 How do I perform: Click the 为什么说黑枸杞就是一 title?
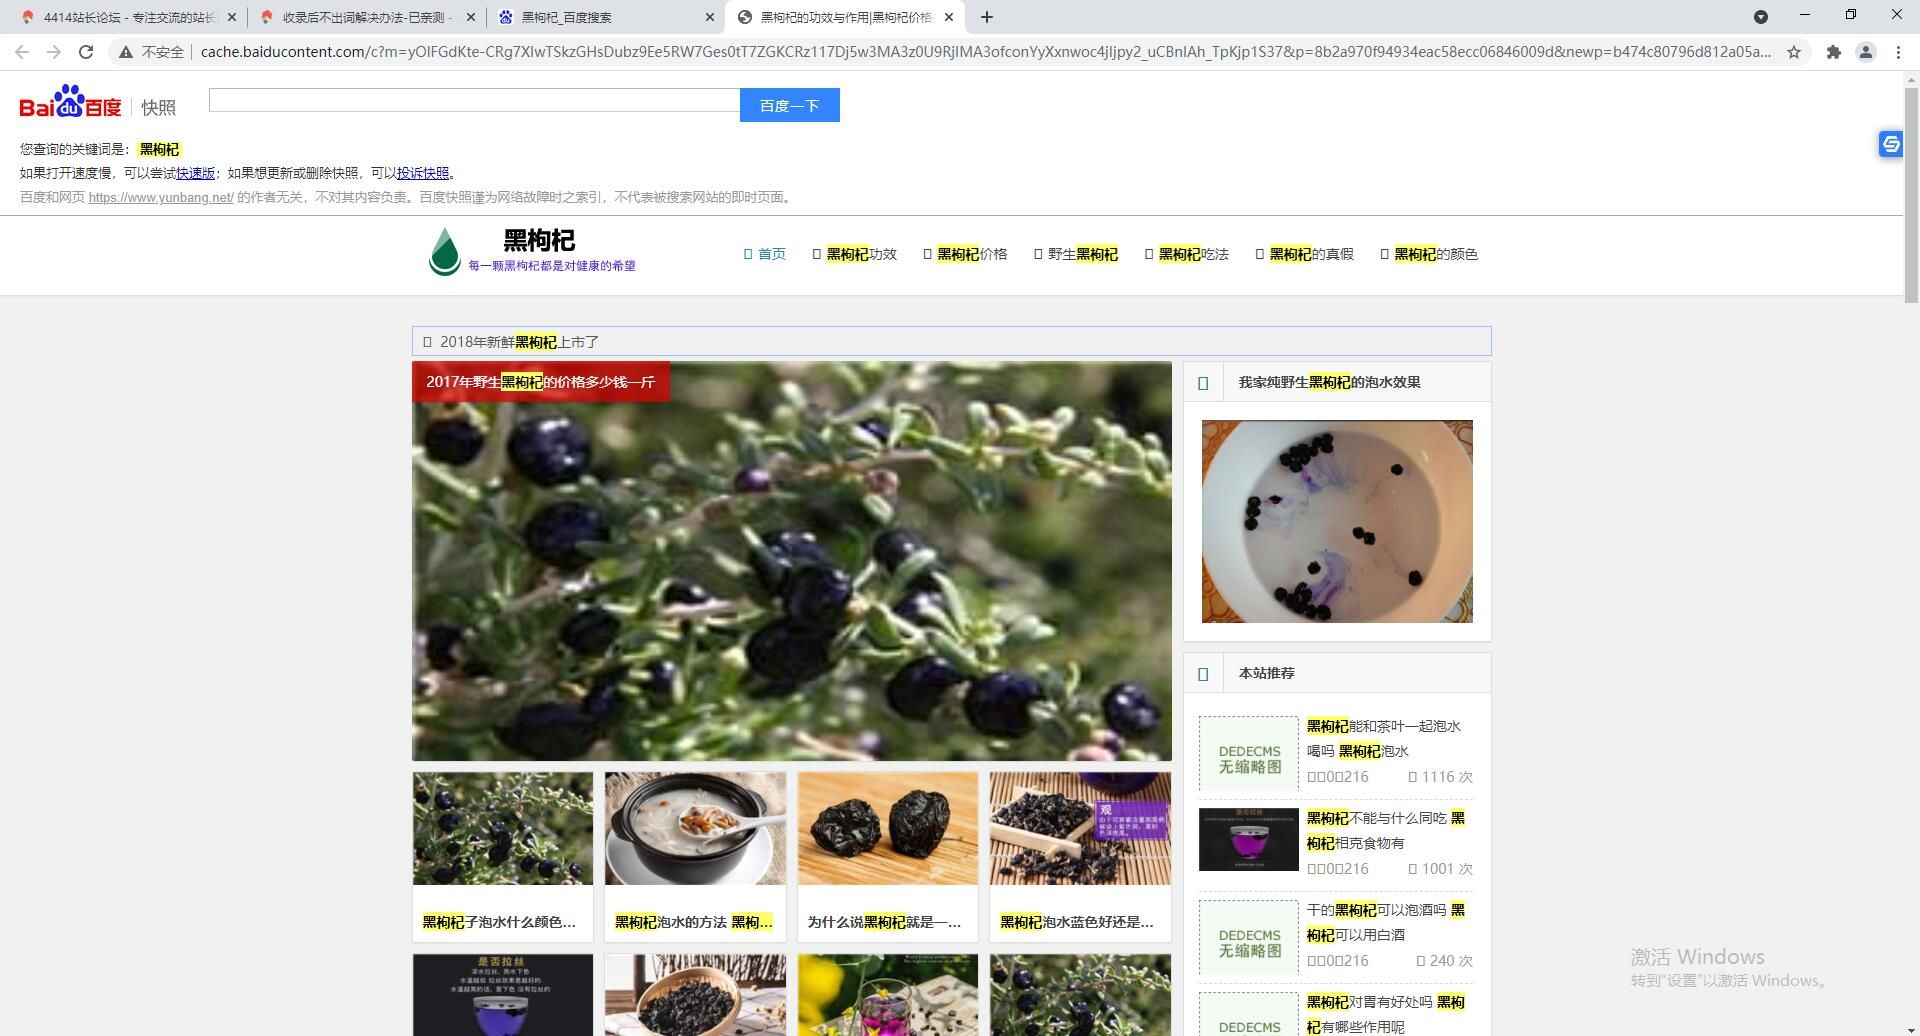pos(884,922)
